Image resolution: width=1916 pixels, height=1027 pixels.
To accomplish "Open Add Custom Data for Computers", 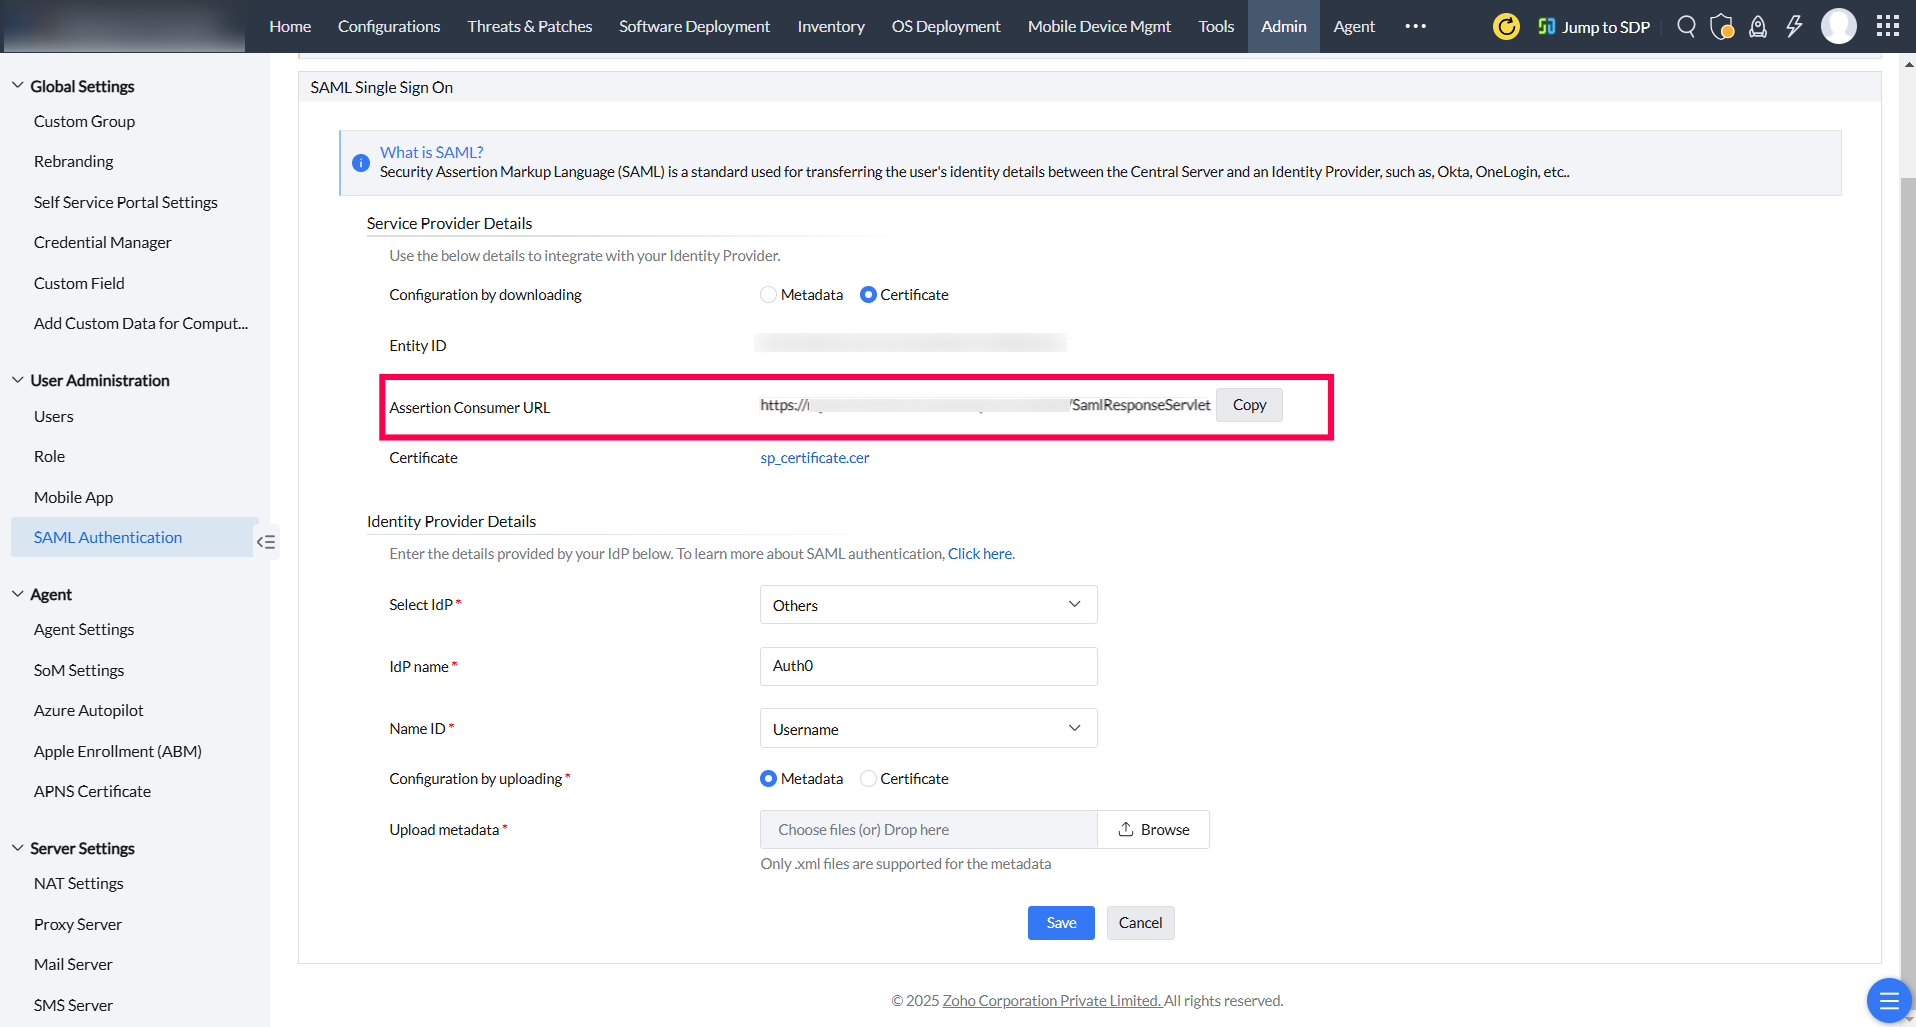I will (x=141, y=323).
